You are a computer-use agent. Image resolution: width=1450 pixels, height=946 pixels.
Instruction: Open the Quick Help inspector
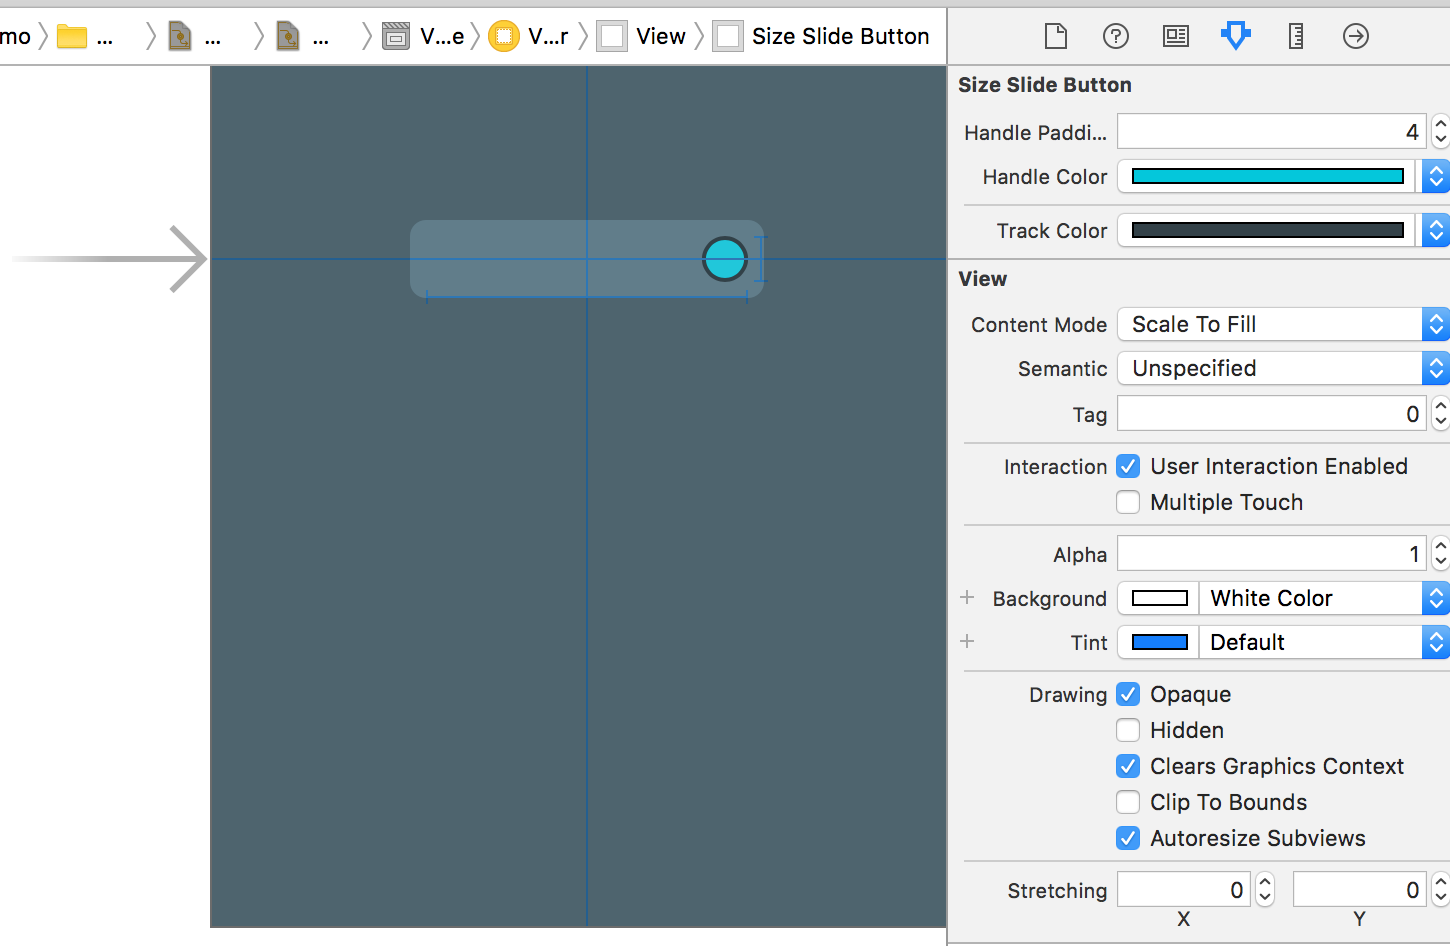pos(1116,37)
